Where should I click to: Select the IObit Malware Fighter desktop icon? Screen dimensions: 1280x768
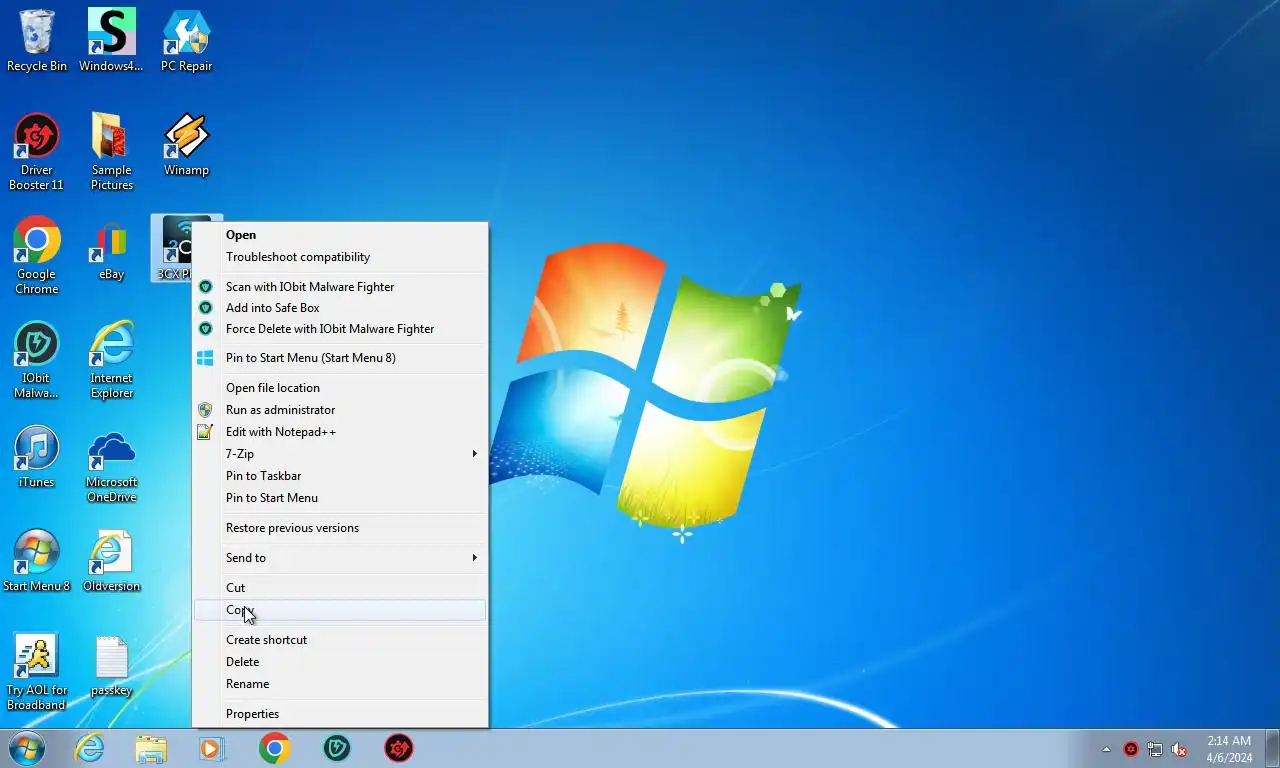[37, 360]
